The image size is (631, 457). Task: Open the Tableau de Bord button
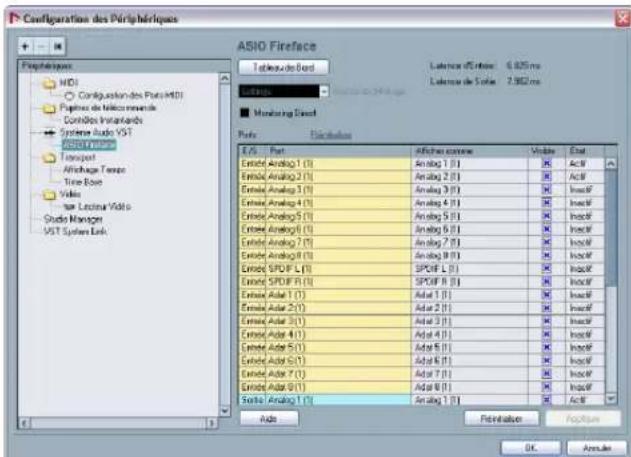point(284,68)
